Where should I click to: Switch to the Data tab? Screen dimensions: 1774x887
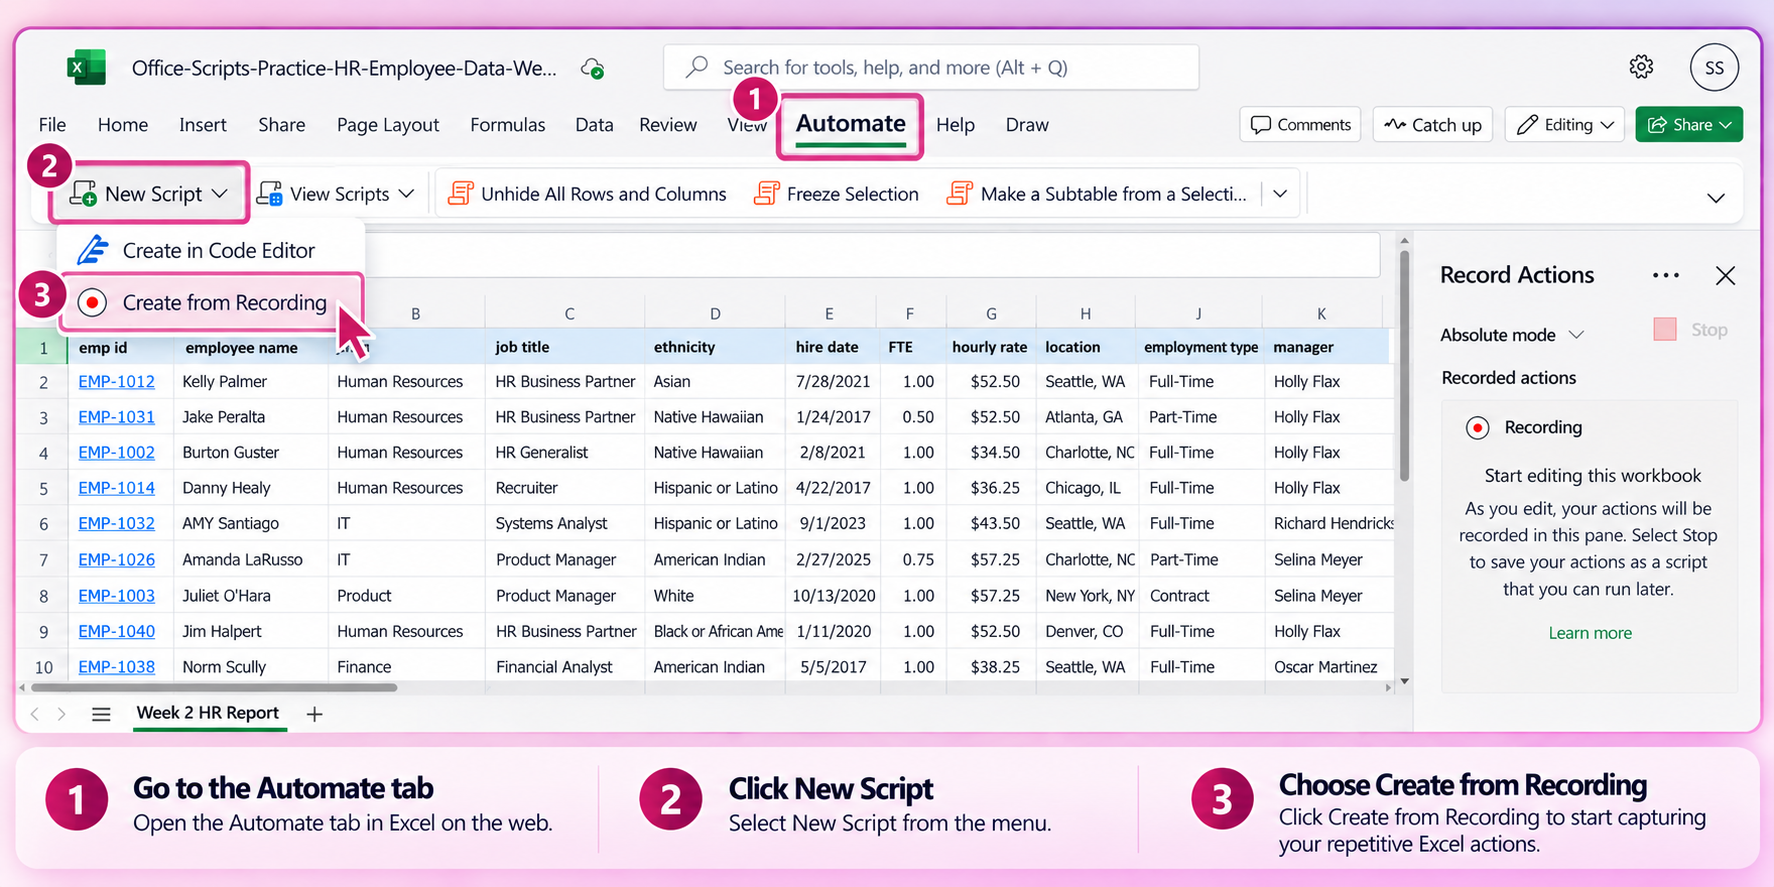tap(594, 124)
